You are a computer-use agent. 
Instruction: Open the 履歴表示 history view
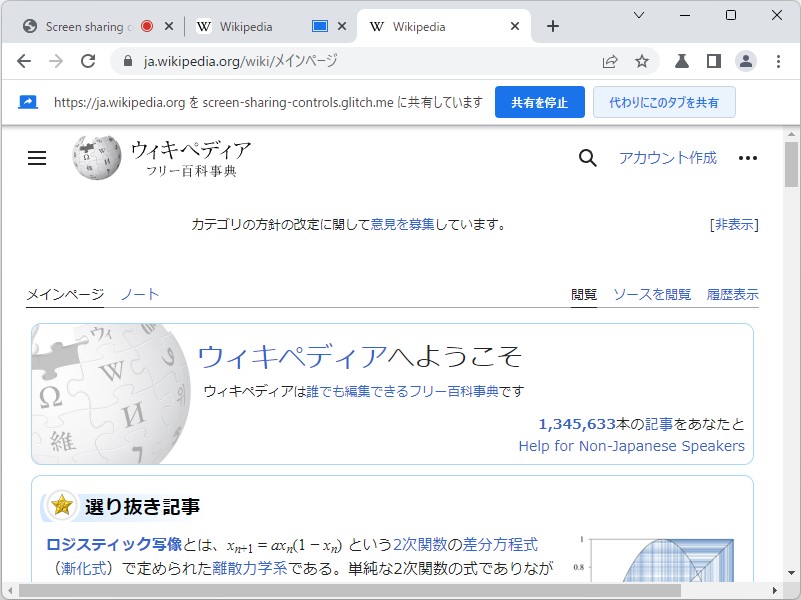(x=733, y=294)
